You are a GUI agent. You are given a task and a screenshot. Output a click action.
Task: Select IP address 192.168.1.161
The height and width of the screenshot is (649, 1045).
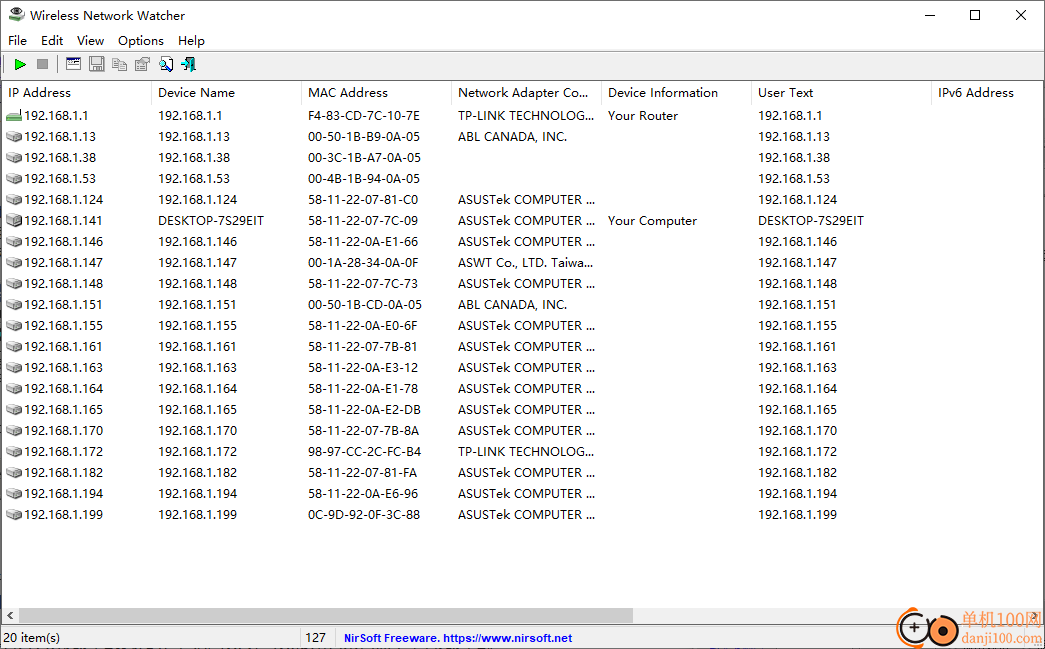pos(64,346)
